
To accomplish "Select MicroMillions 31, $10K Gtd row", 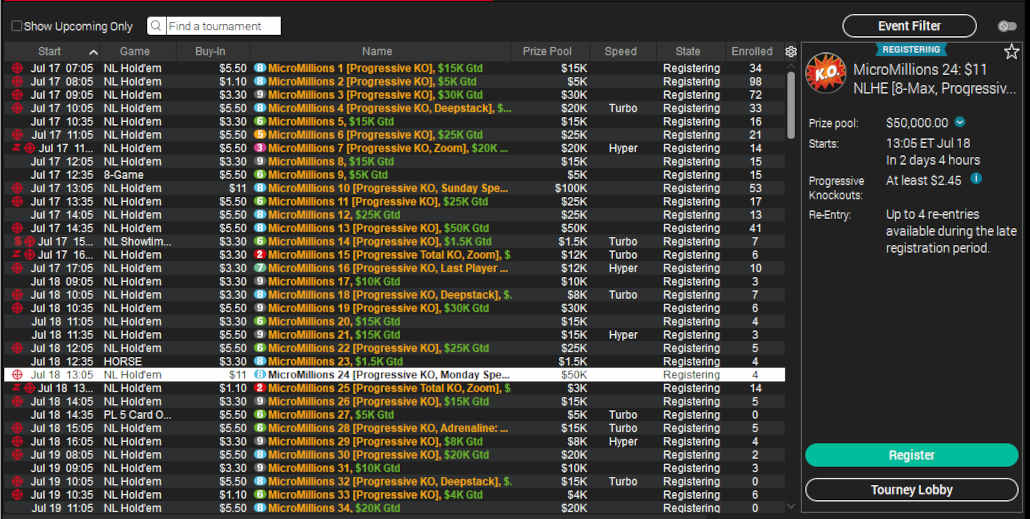I will click(x=394, y=468).
